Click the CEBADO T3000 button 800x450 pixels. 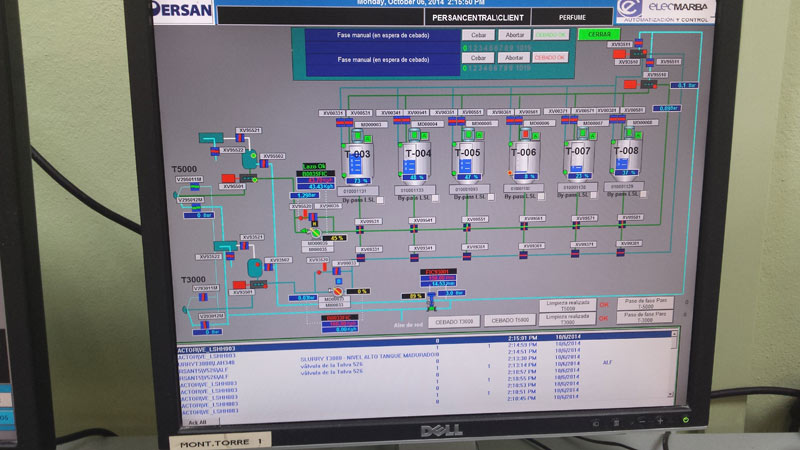454,321
